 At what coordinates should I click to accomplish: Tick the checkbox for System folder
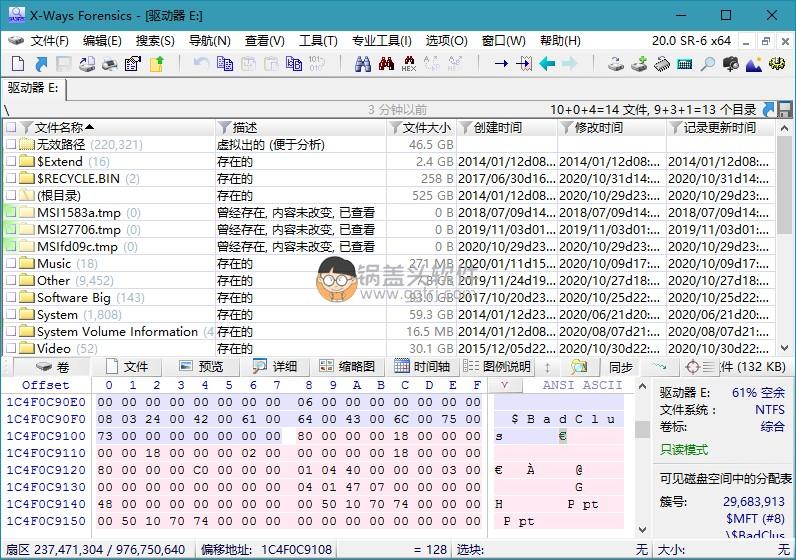click(x=11, y=315)
